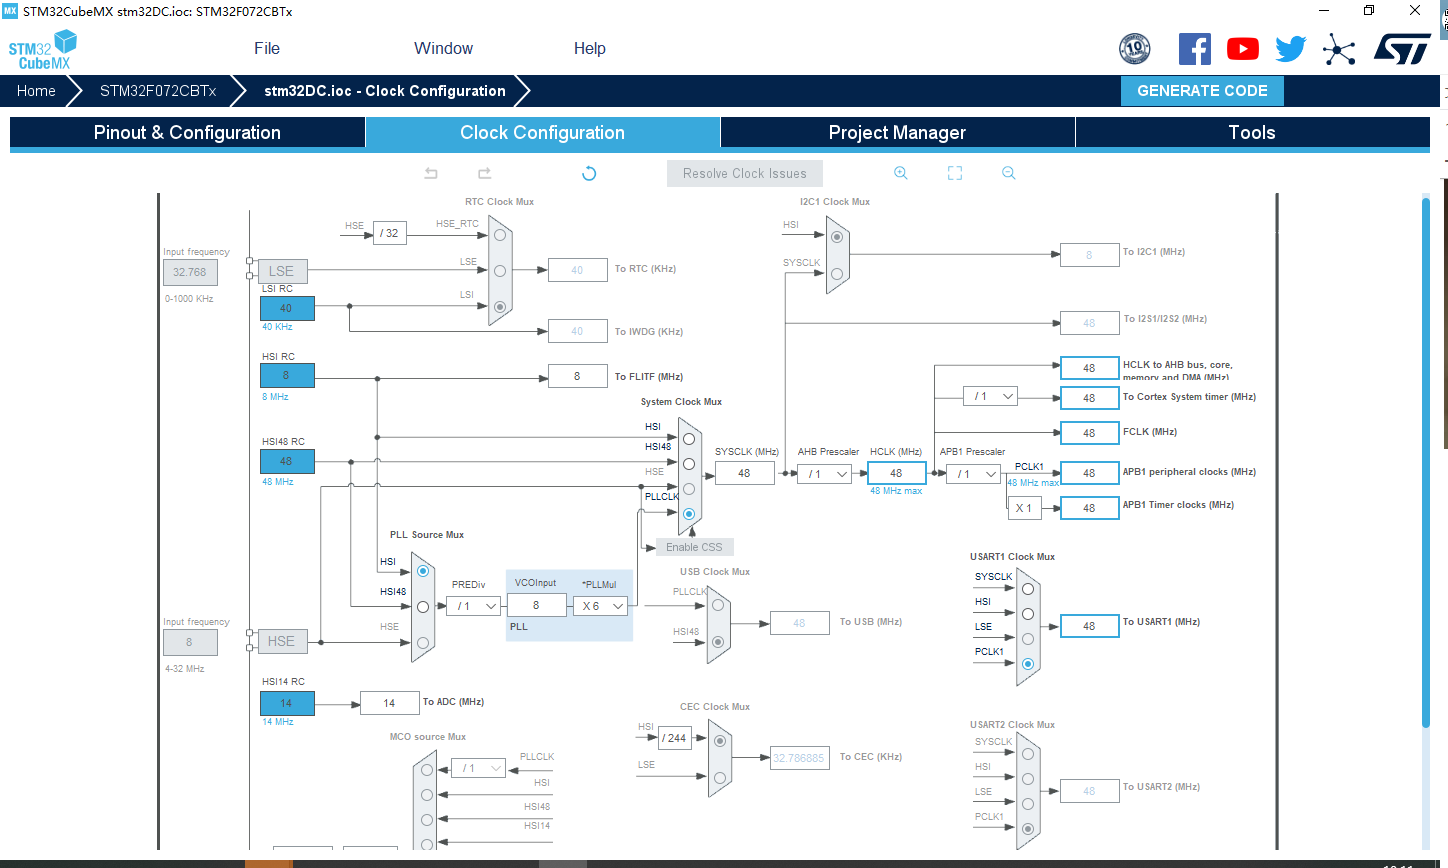This screenshot has height=868, width=1448.
Task: Click the STM32CubeMX logo
Action: click(42, 50)
